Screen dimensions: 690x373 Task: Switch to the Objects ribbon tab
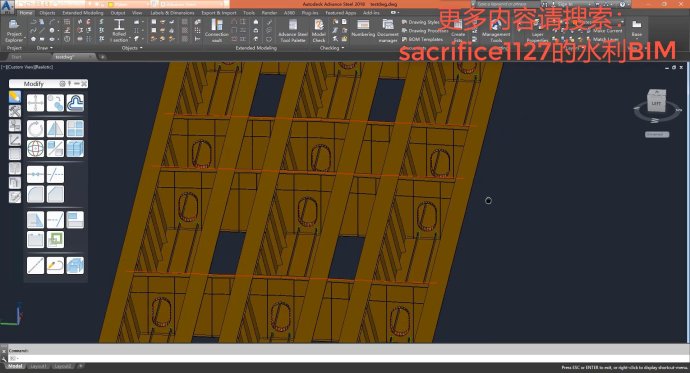48,13
